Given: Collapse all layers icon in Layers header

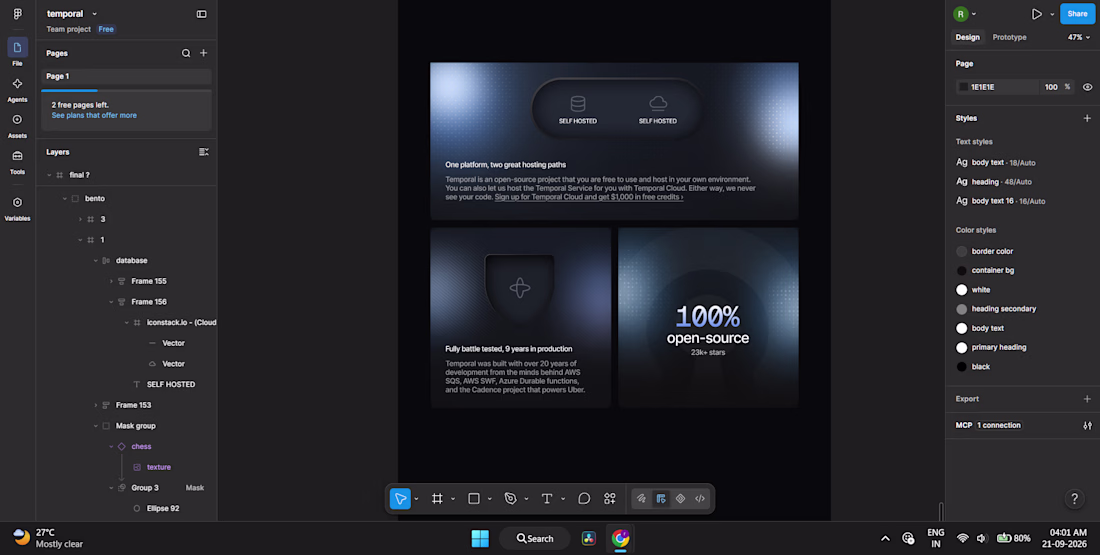Looking at the screenshot, I should (x=203, y=152).
